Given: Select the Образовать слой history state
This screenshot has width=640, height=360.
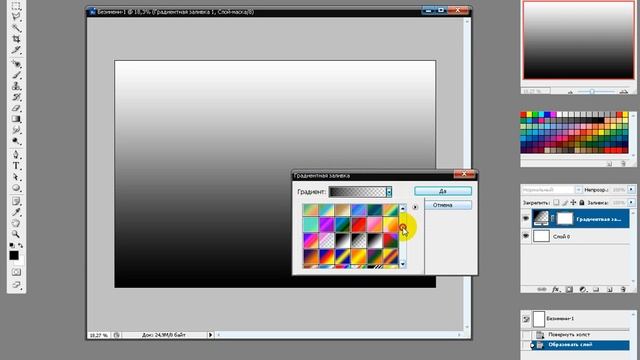Looking at the screenshot, I should click(581, 345).
